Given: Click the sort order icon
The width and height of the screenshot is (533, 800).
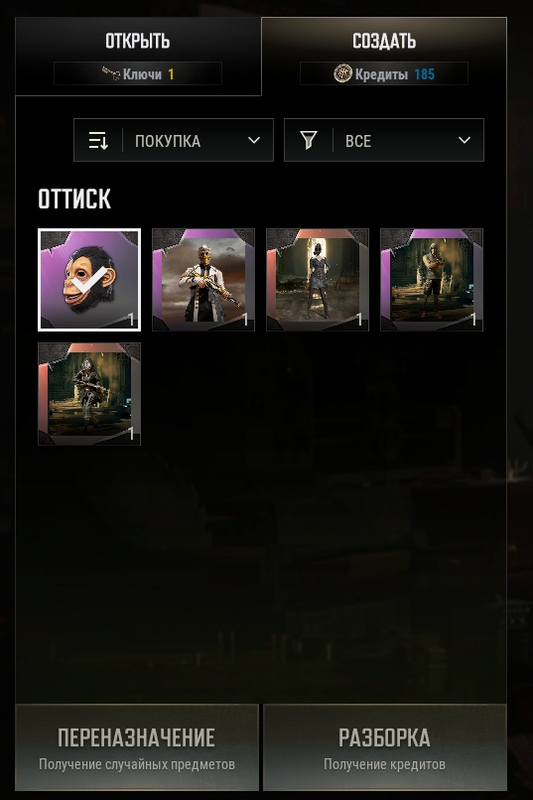Looking at the screenshot, I should (98, 140).
